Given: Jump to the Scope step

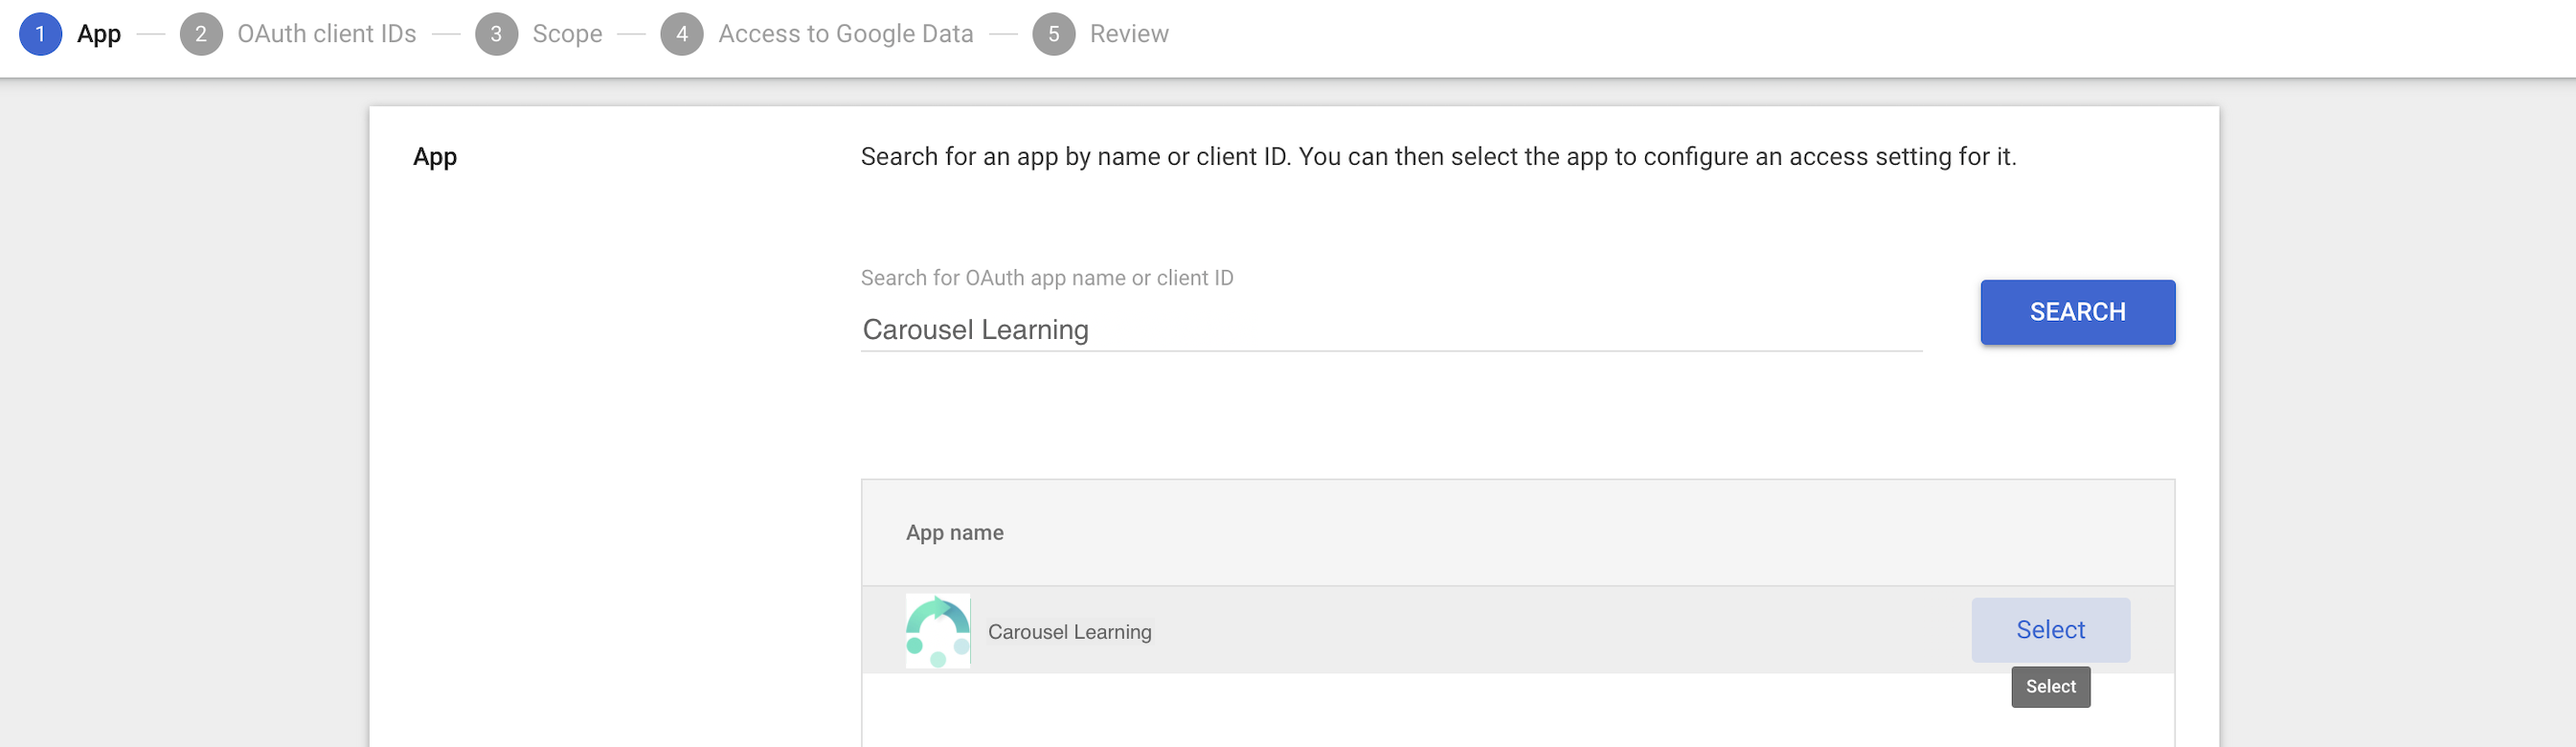Looking at the screenshot, I should click(x=567, y=34).
